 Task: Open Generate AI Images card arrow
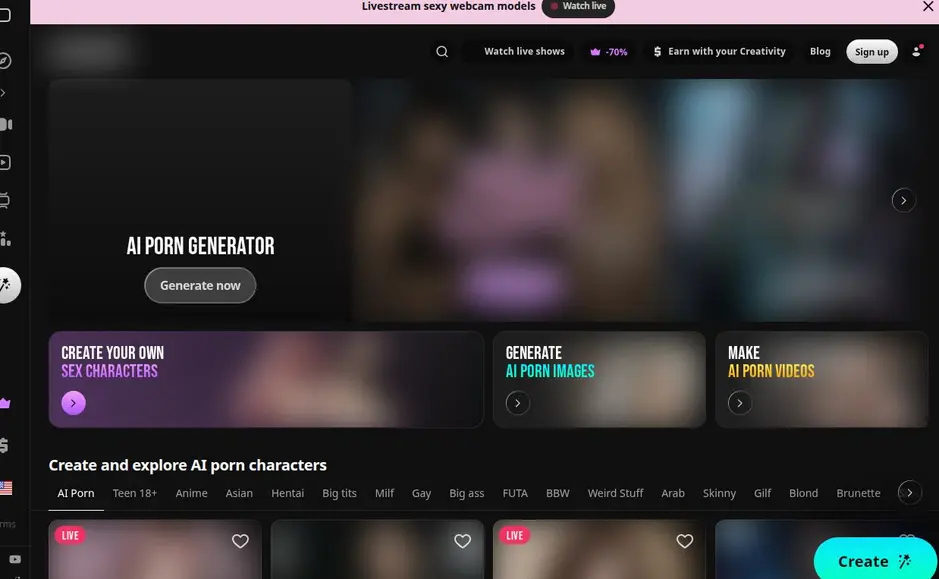pos(517,403)
